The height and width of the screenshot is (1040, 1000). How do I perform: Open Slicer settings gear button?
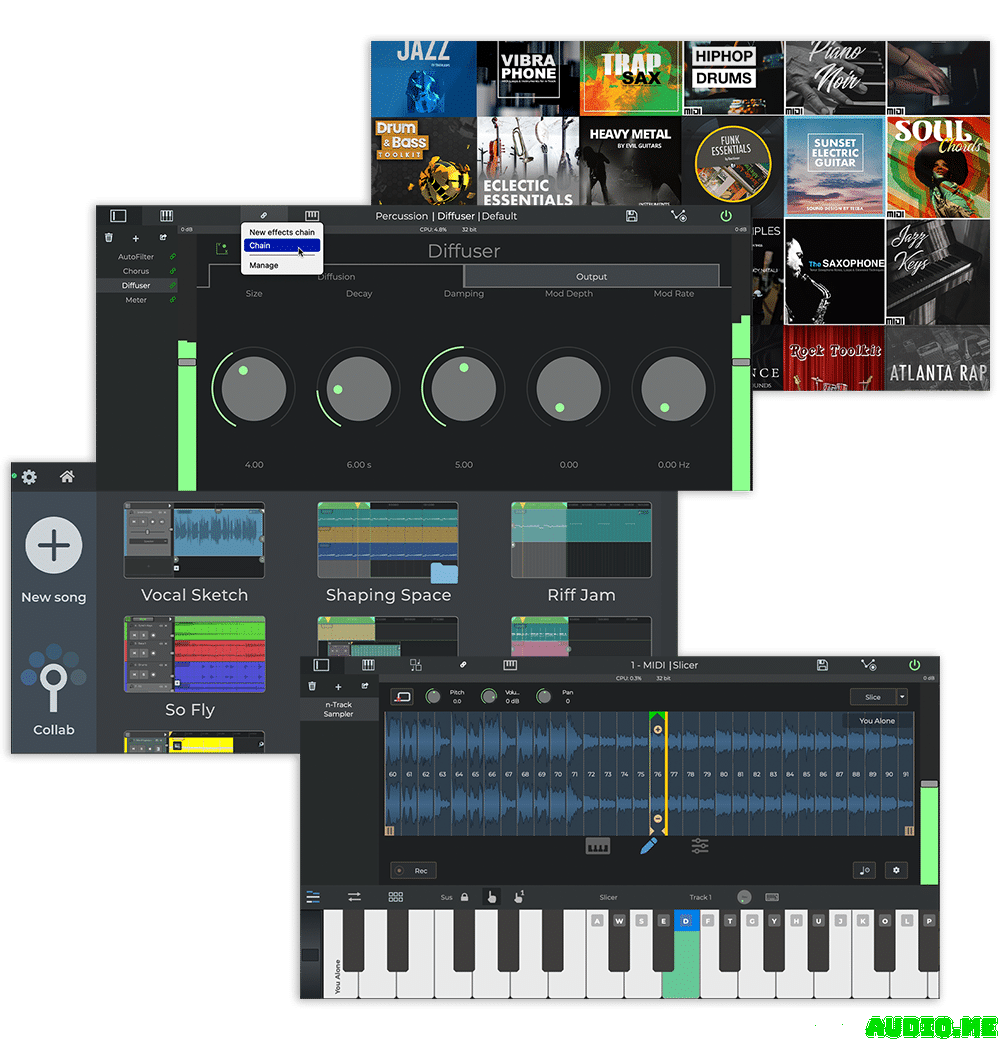click(896, 870)
